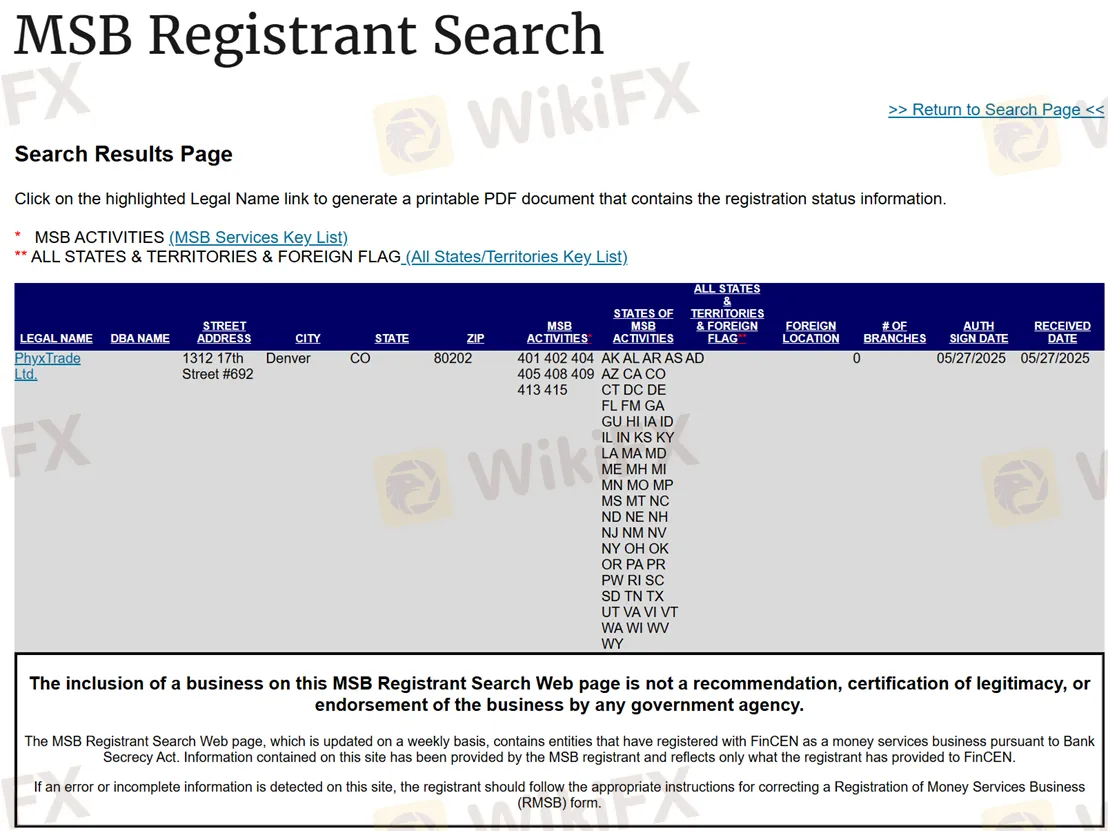Select the auth sign date 05/27/2025
The height and width of the screenshot is (831, 1108).
pyautogui.click(x=971, y=358)
